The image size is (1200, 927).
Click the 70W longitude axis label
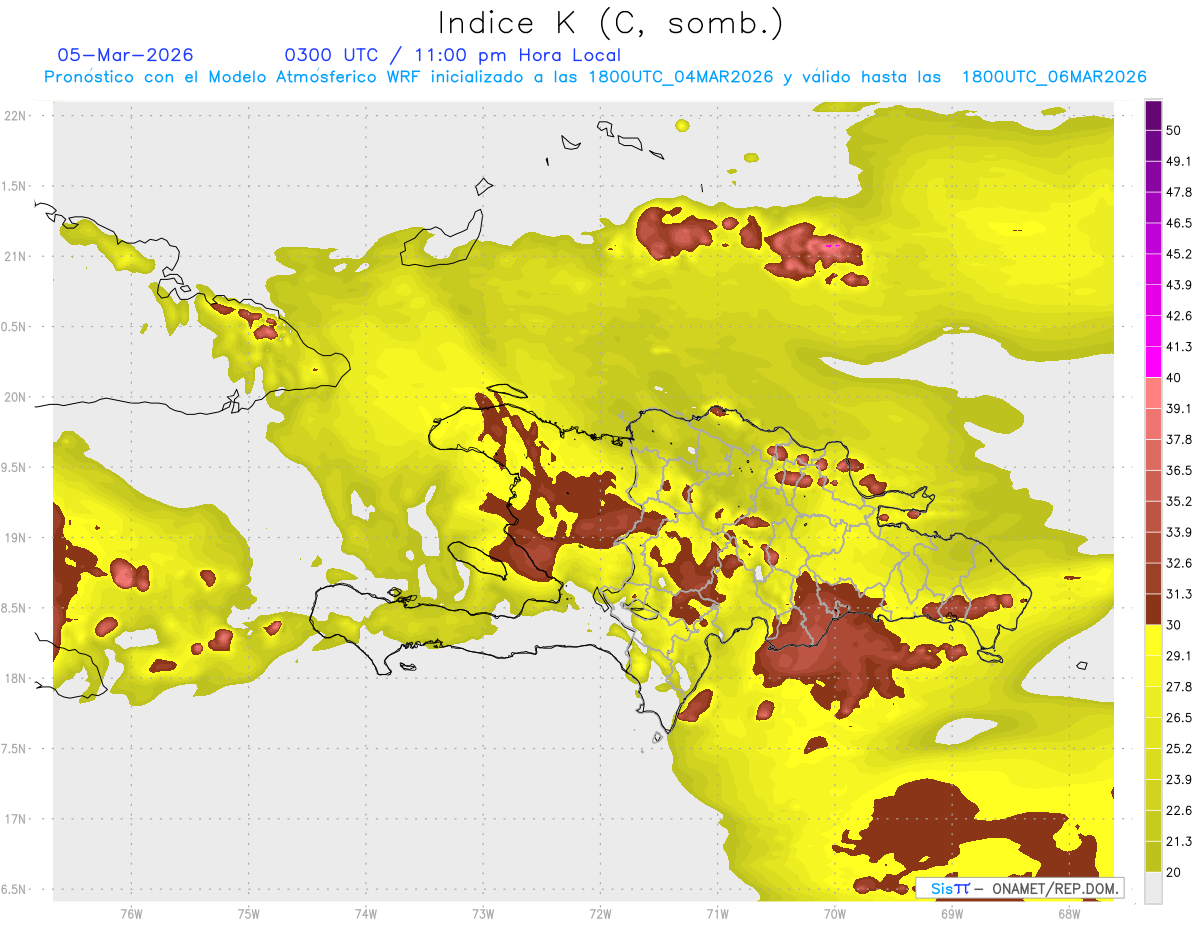[834, 913]
